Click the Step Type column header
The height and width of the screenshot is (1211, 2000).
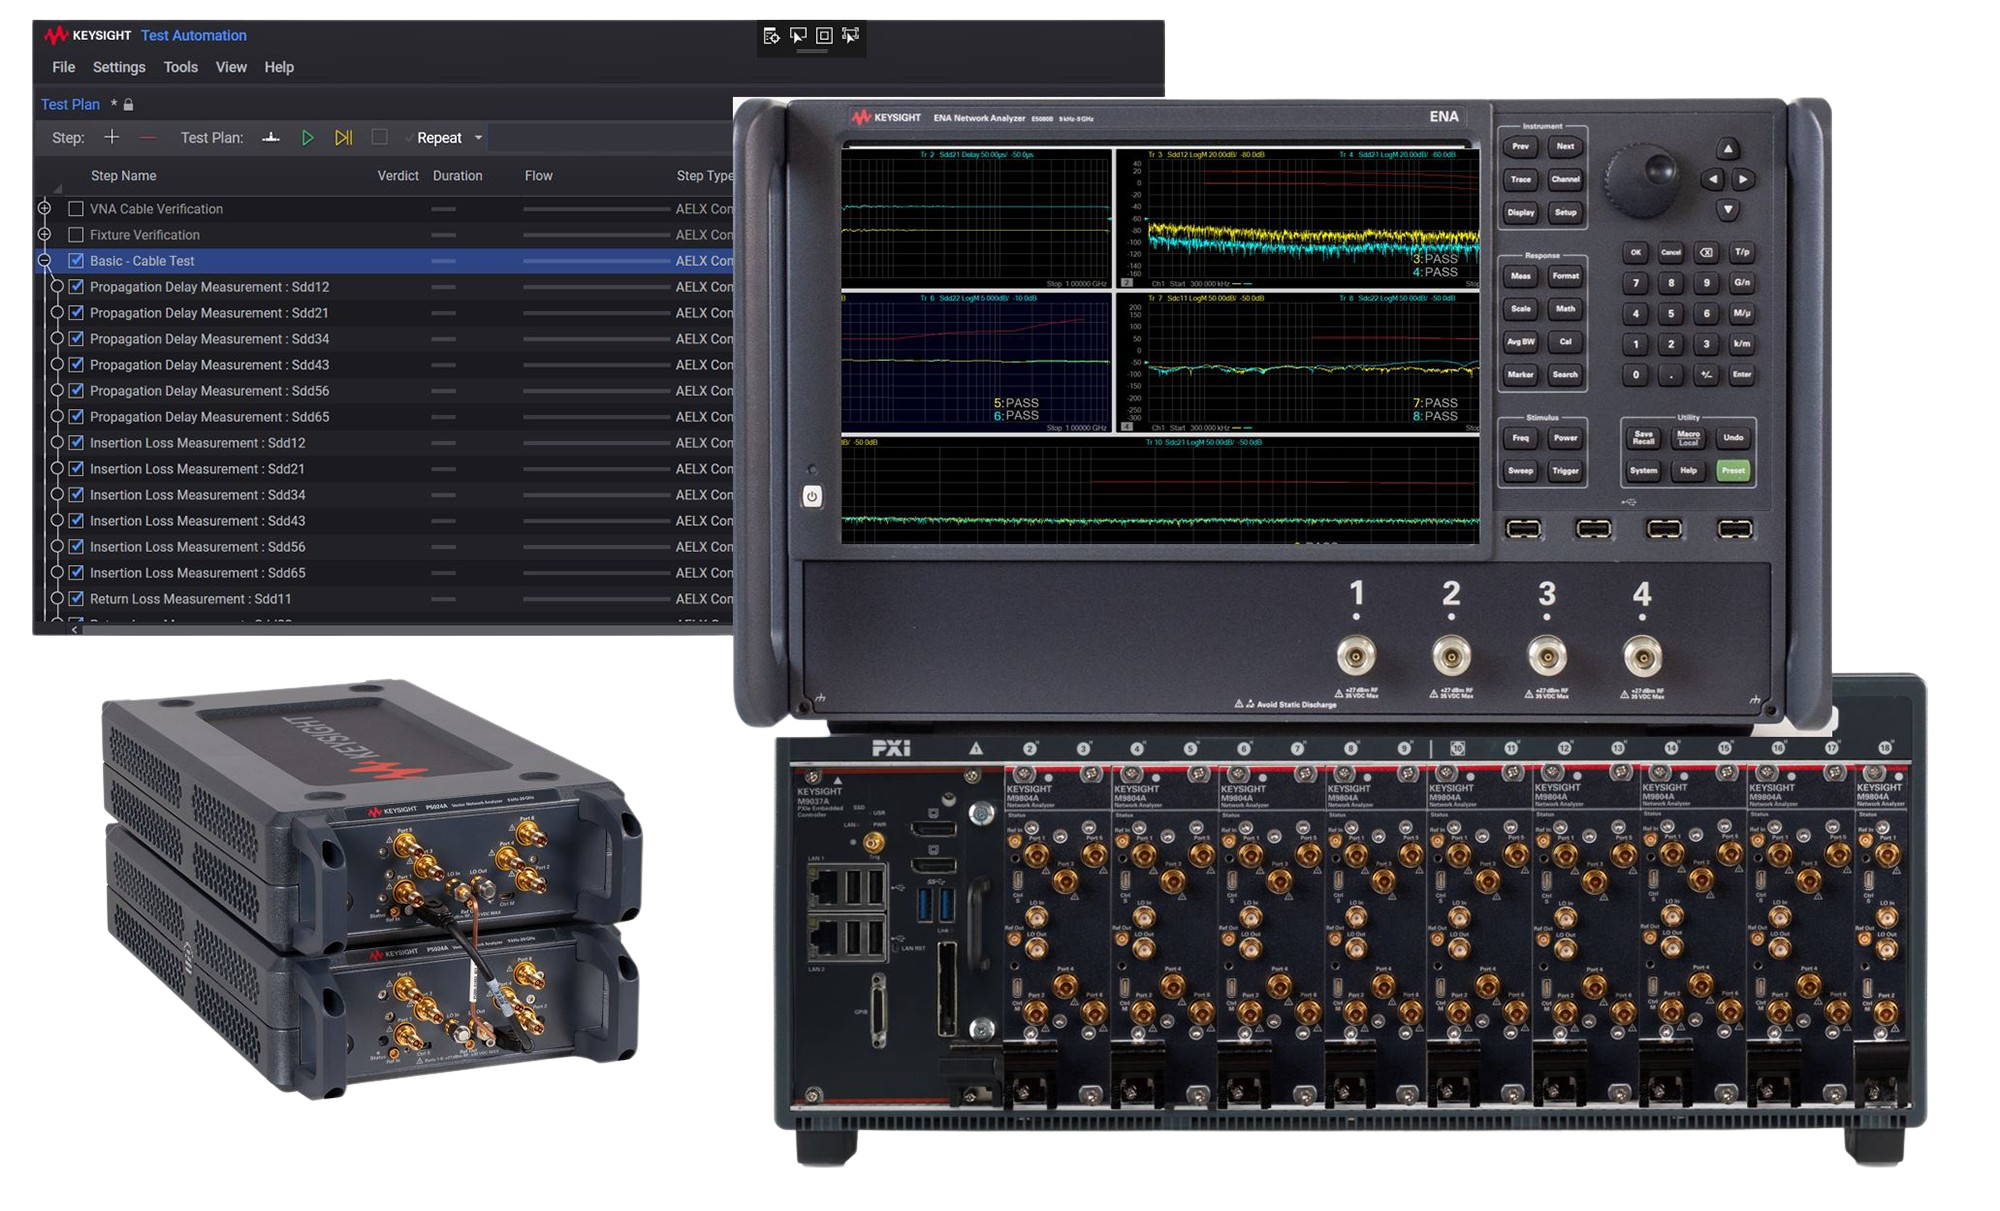coord(705,176)
